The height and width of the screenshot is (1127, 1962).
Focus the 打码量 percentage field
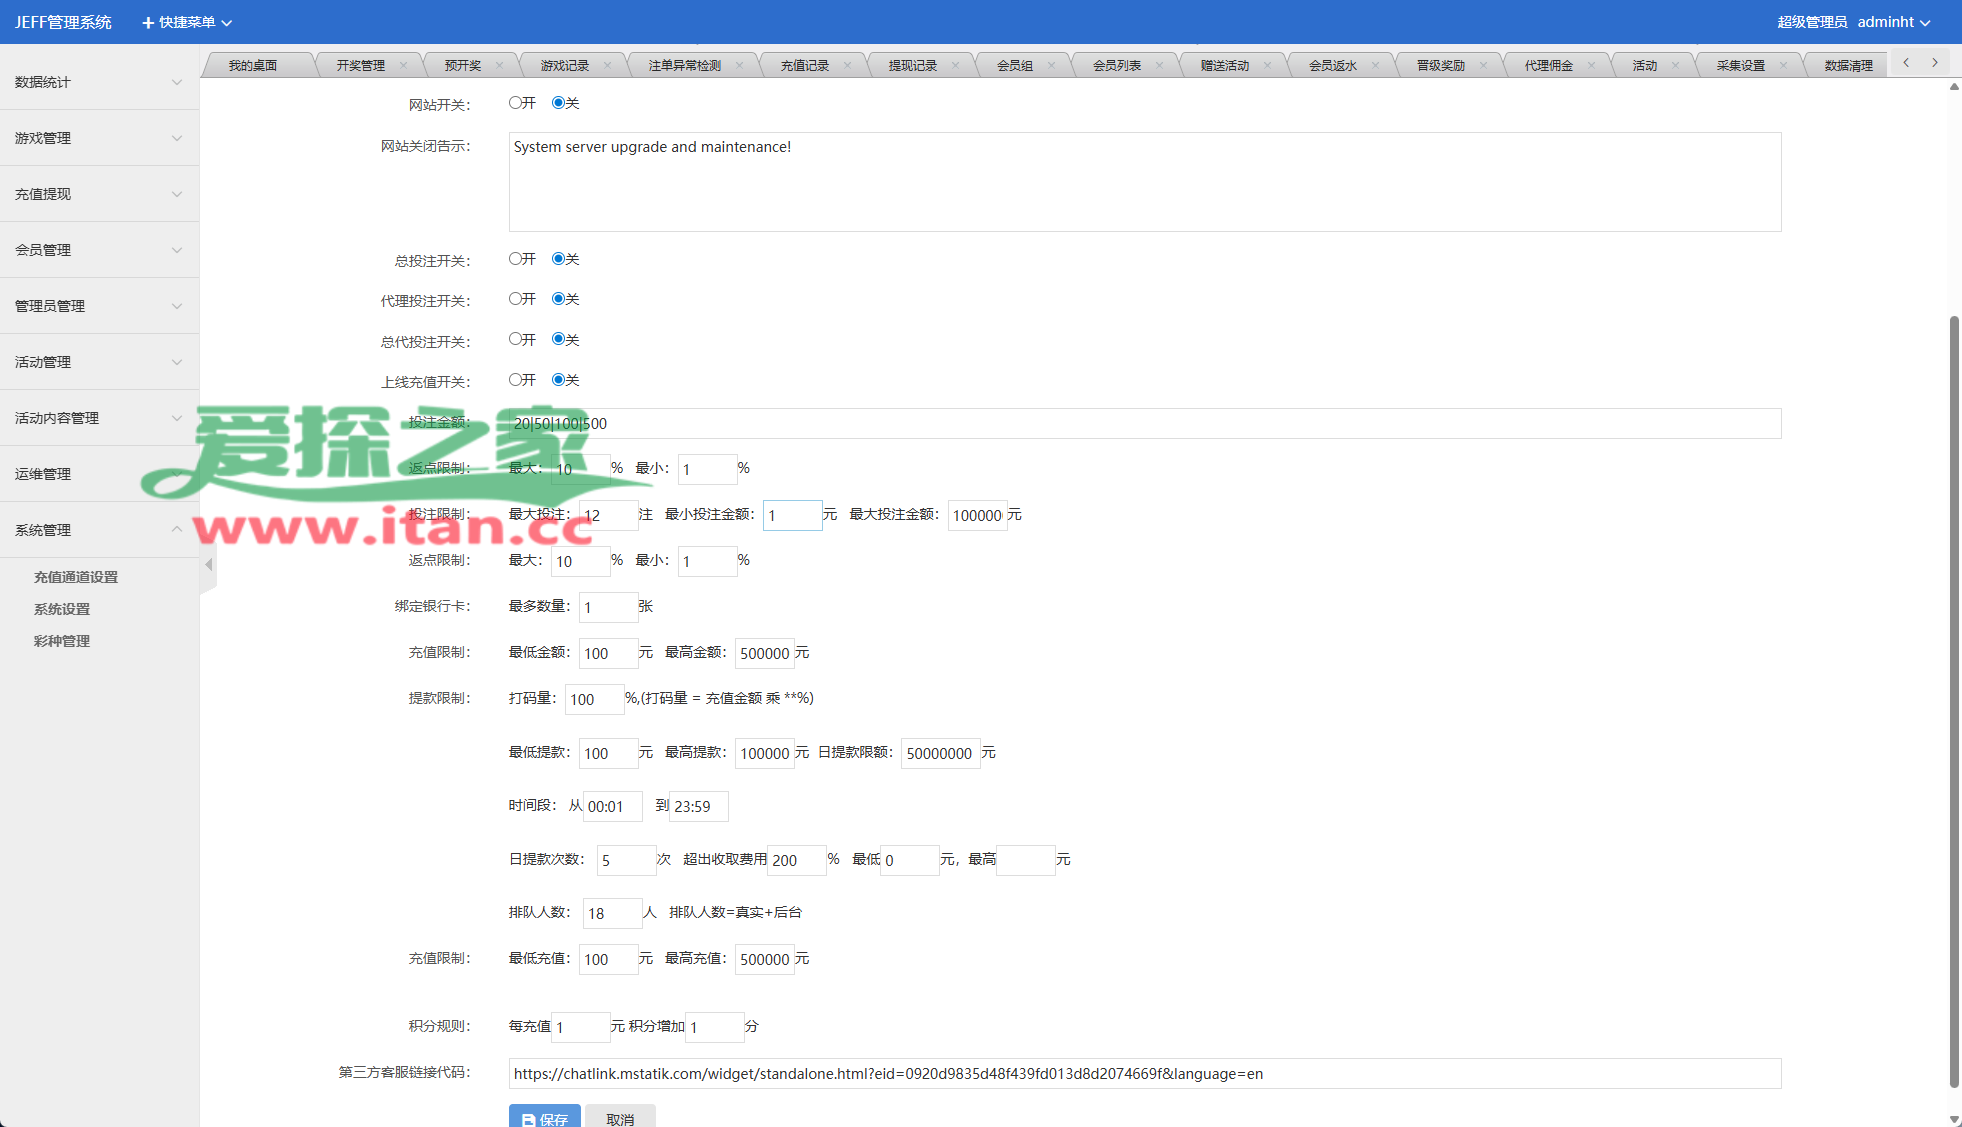595,699
